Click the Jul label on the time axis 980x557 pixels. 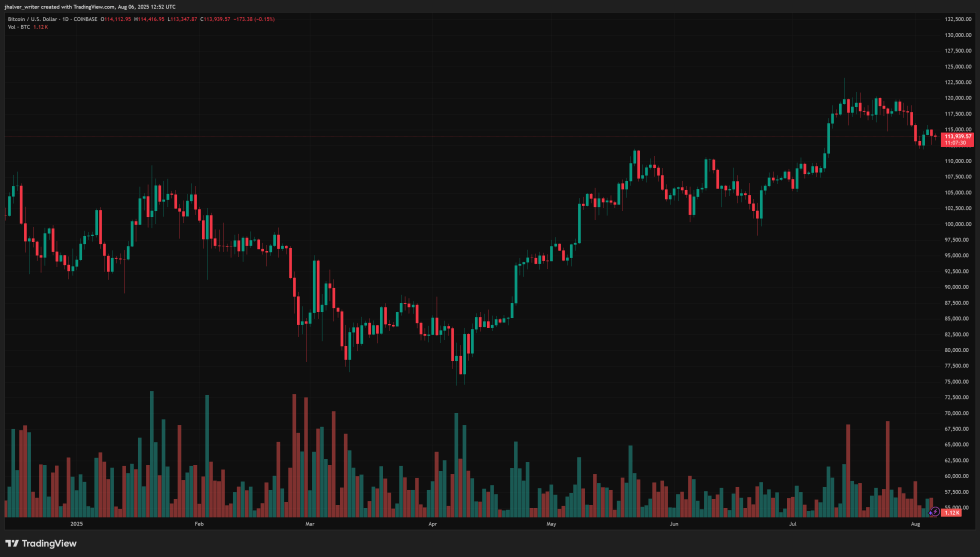click(x=793, y=523)
